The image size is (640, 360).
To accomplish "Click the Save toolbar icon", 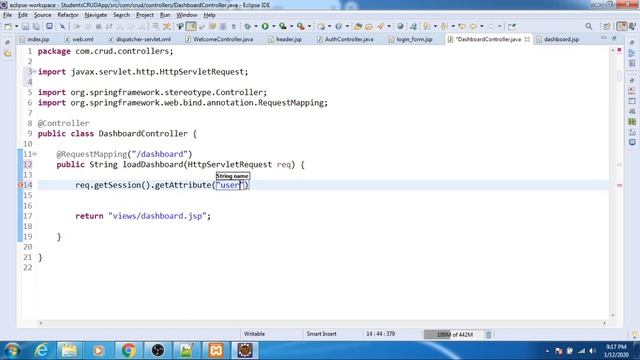I will [25, 26].
